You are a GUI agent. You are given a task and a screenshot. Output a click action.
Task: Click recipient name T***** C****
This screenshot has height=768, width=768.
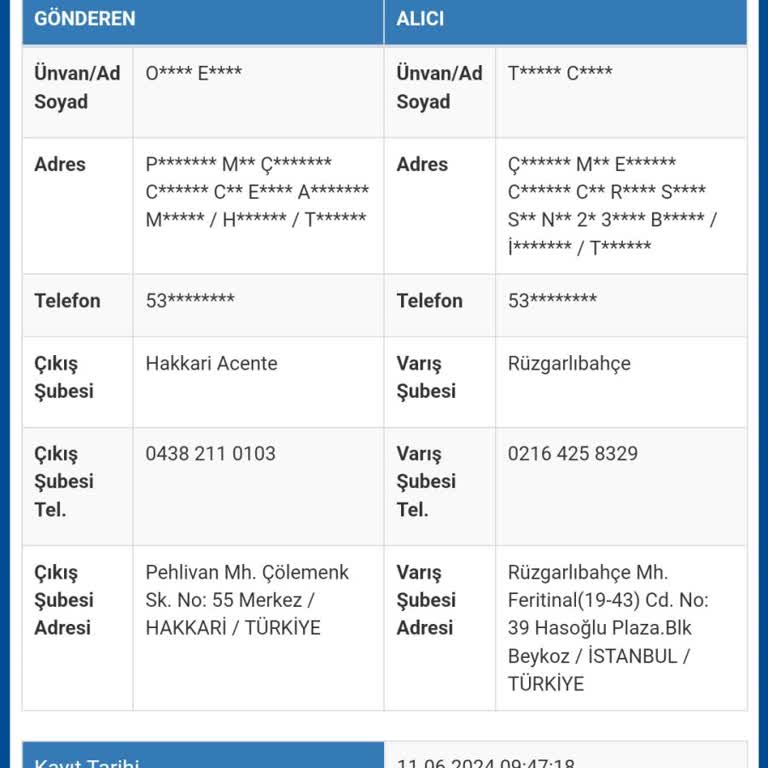[560, 73]
